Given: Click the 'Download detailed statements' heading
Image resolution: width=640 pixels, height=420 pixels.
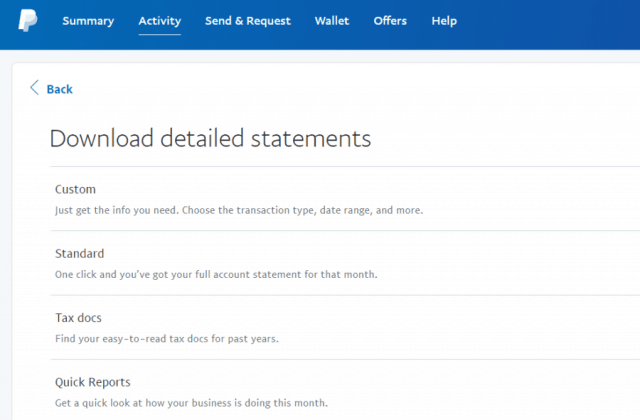Looking at the screenshot, I should [210, 138].
